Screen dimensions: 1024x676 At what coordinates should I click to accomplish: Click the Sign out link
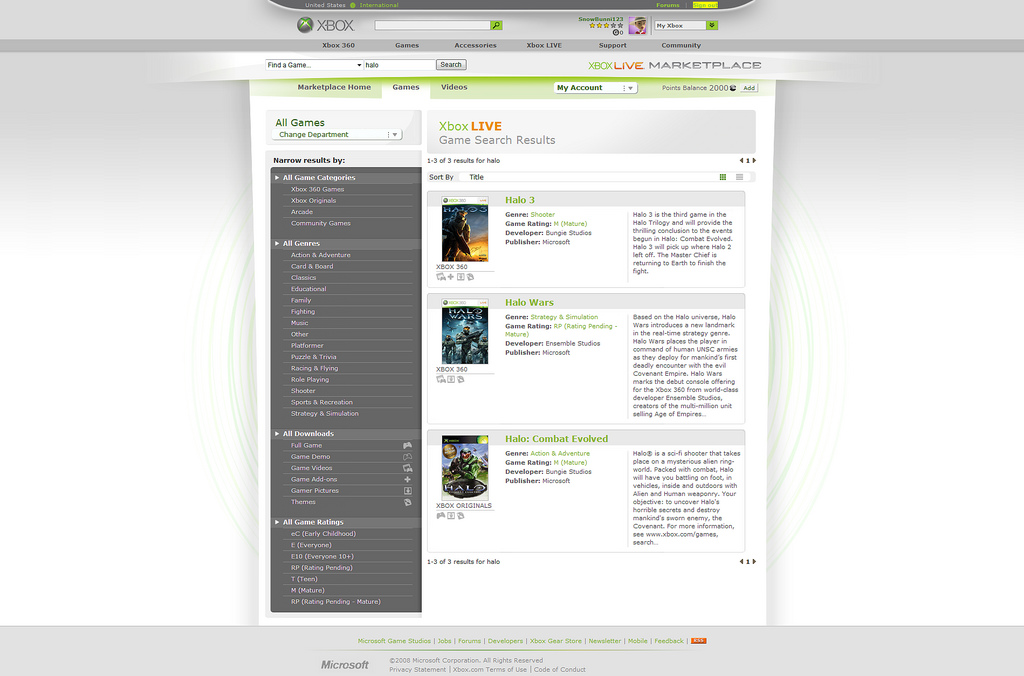(x=705, y=5)
